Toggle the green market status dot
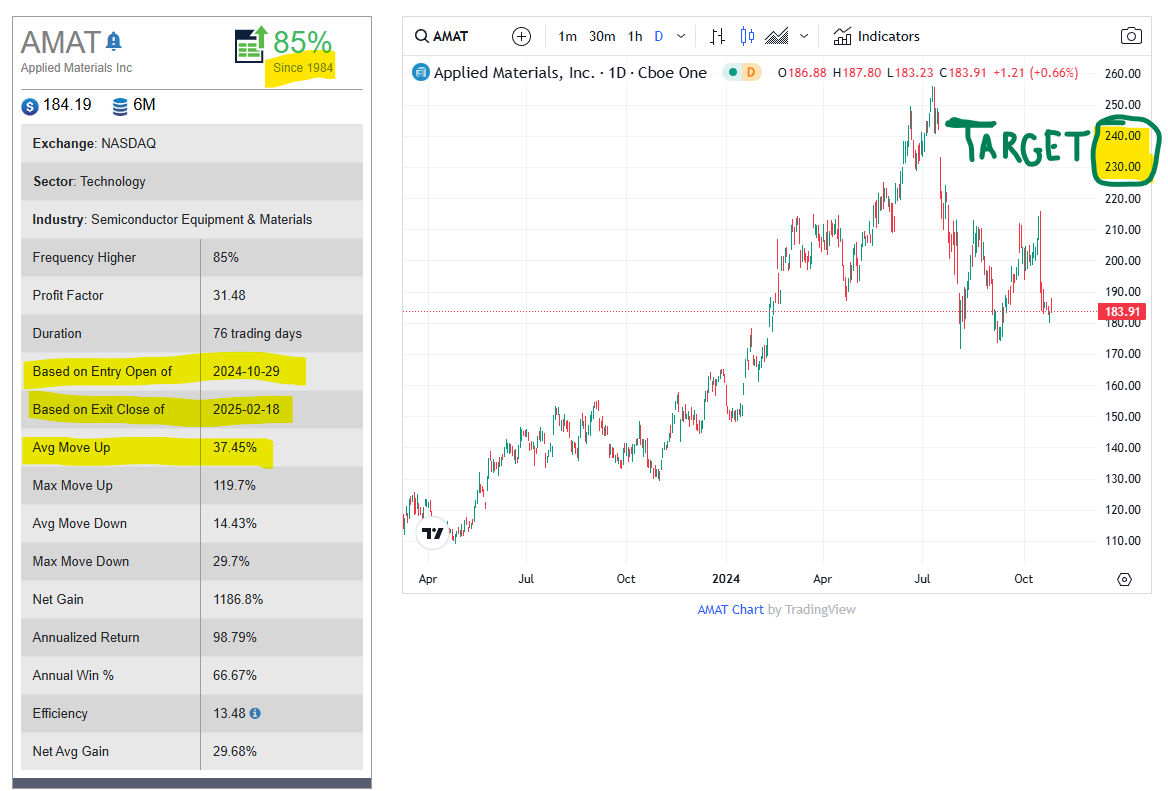 point(733,72)
